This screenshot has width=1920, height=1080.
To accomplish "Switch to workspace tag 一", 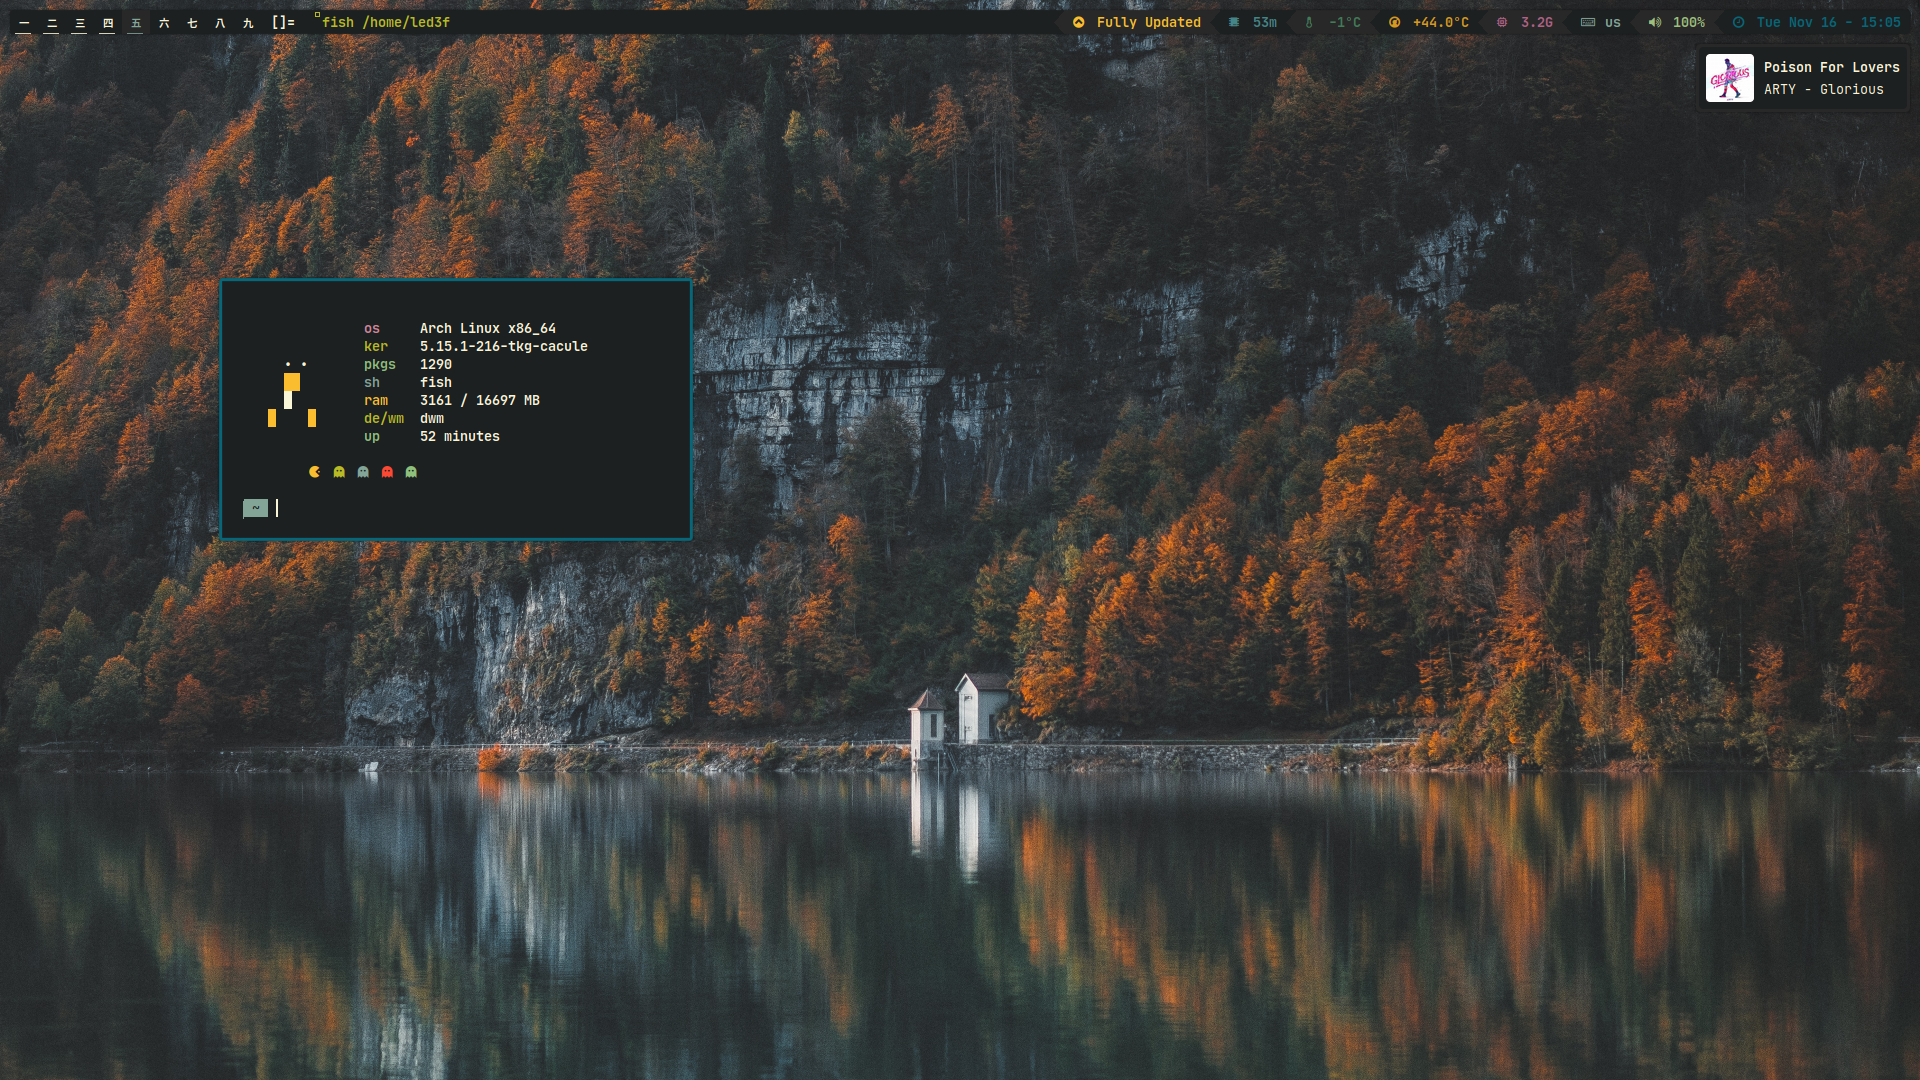I will pos(24,22).
